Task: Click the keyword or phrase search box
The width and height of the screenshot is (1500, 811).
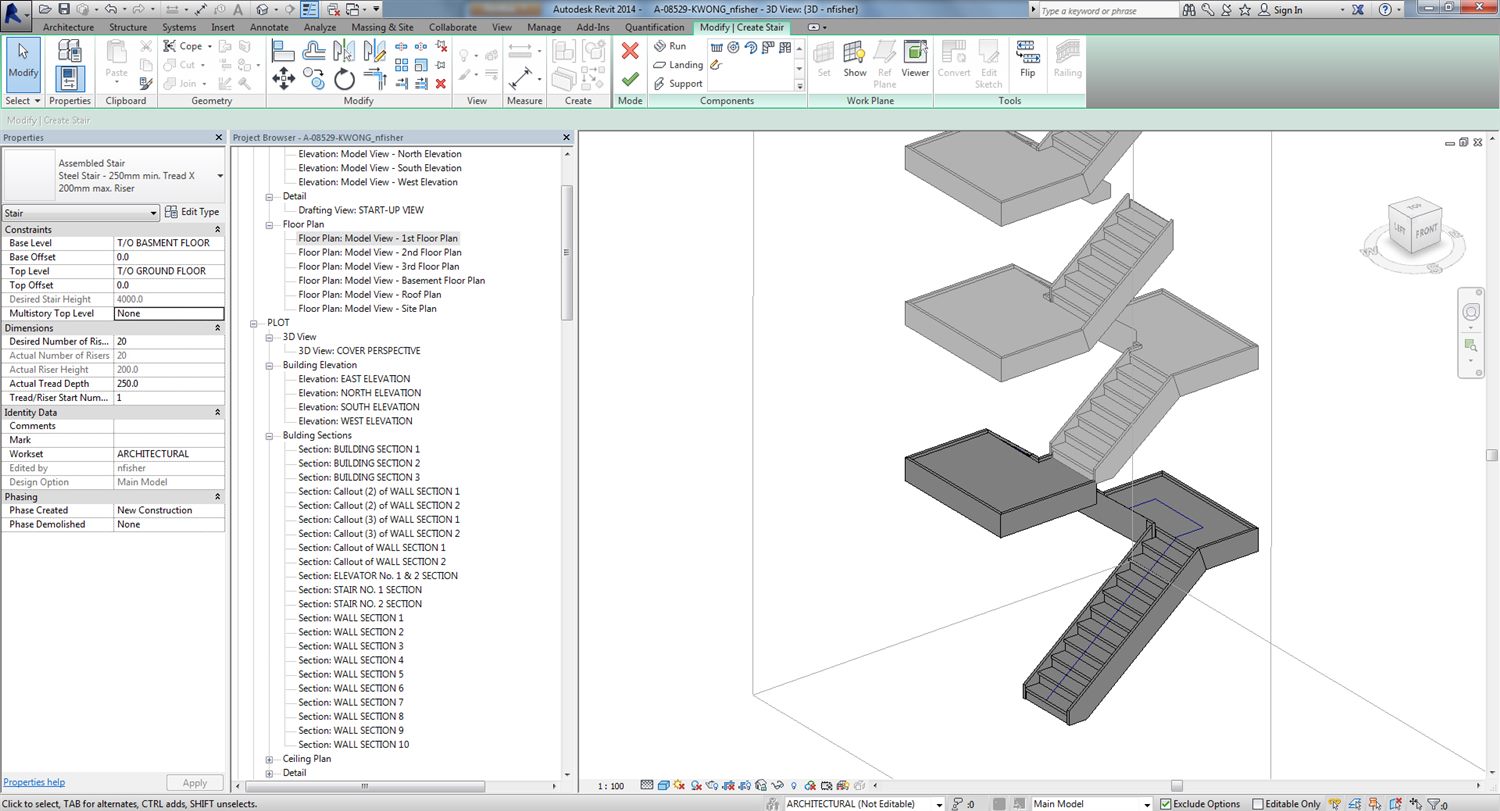Action: (x=1108, y=10)
